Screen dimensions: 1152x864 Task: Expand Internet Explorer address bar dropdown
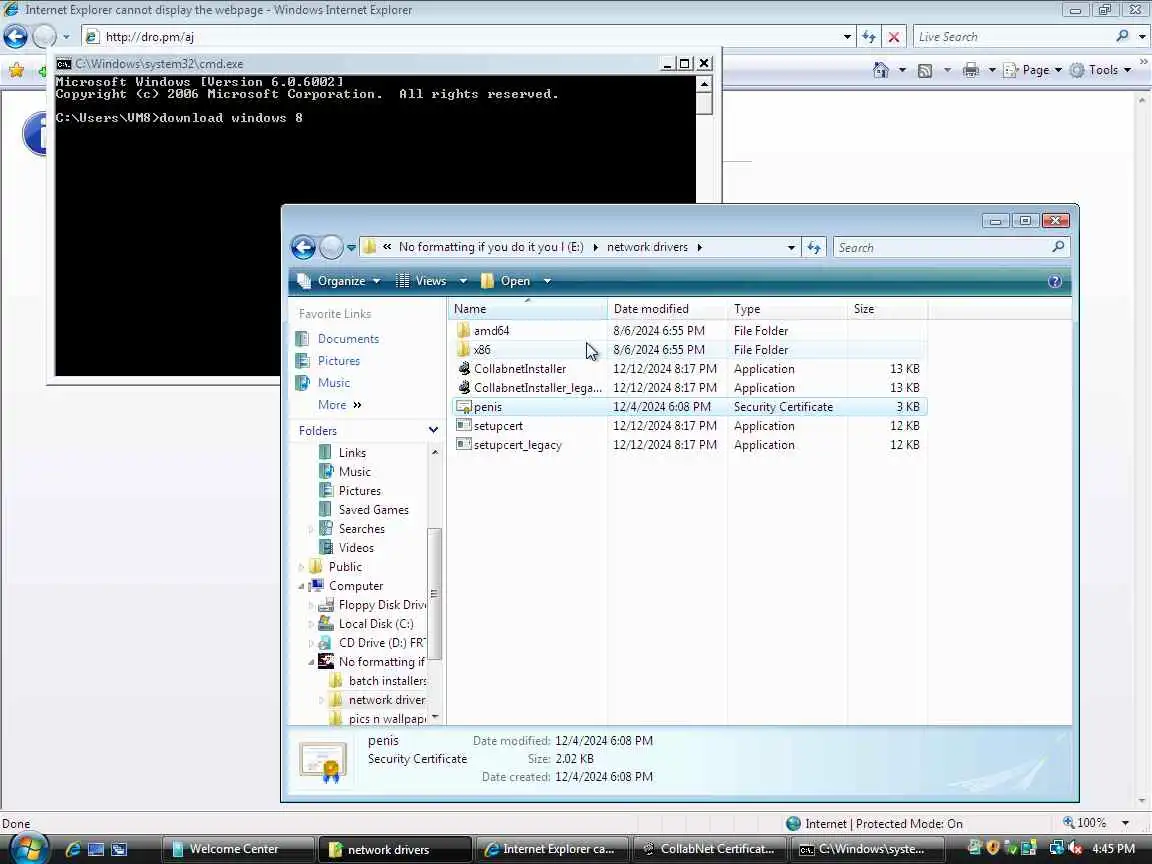point(846,37)
